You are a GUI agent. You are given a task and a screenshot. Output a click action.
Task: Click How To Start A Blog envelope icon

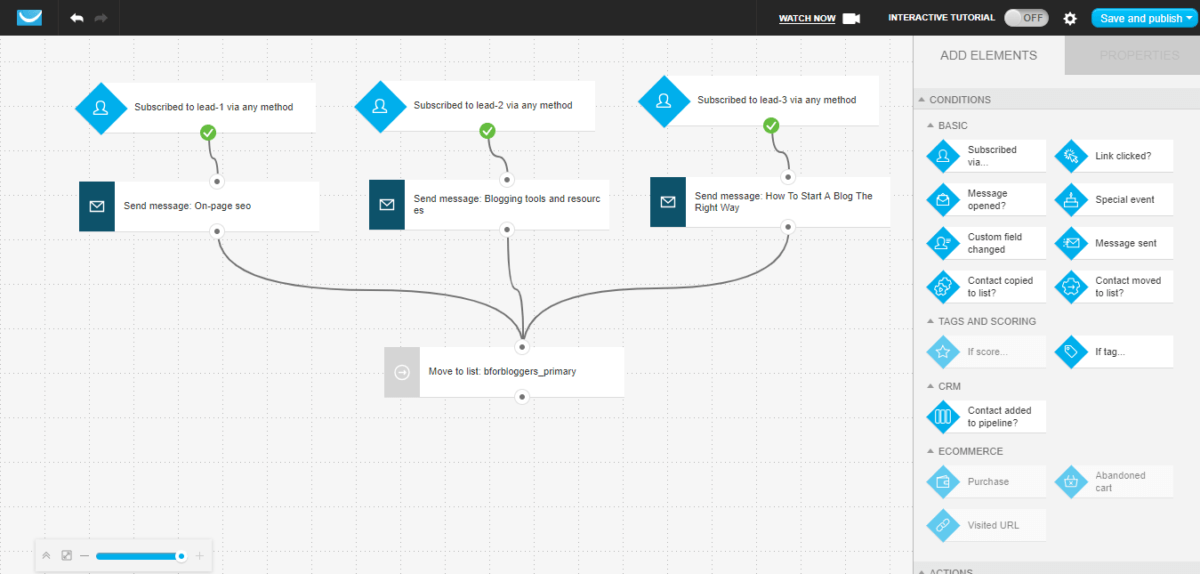click(668, 202)
